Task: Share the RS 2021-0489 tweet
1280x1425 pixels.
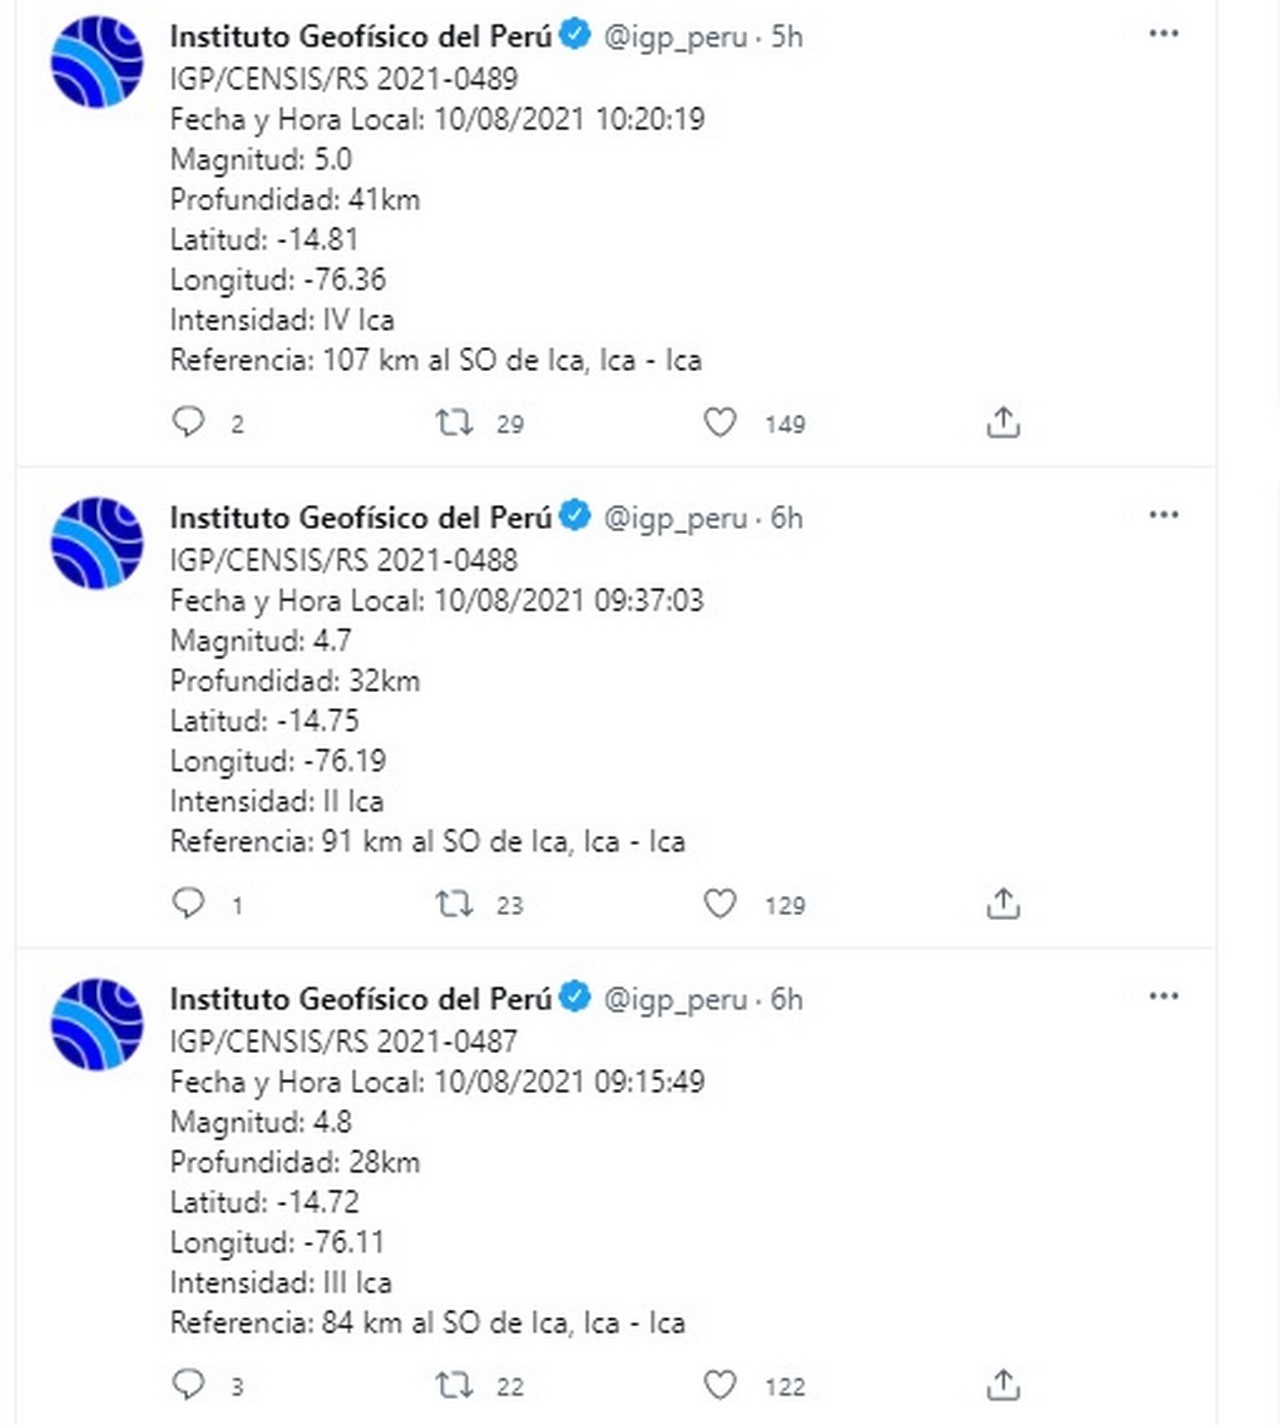Action: click(x=1003, y=423)
